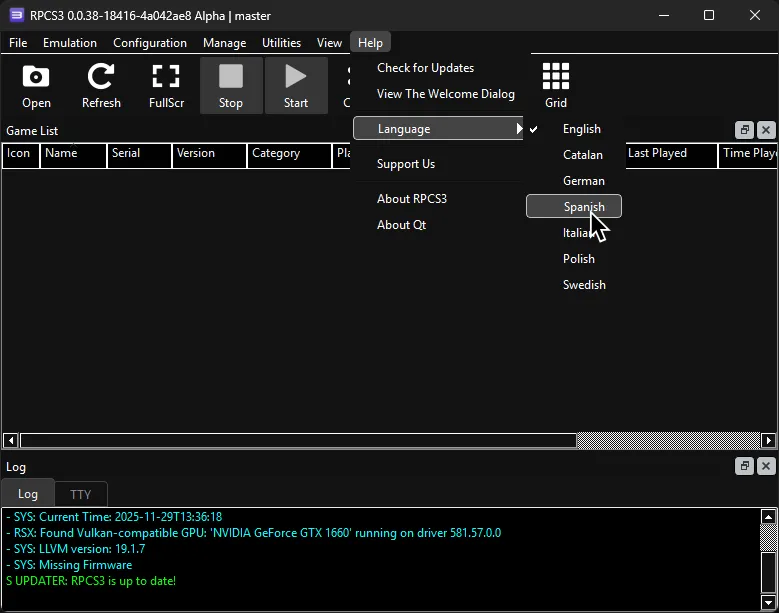The width and height of the screenshot is (779, 613).
Task: Click log scroll down arrow
Action: [768, 603]
